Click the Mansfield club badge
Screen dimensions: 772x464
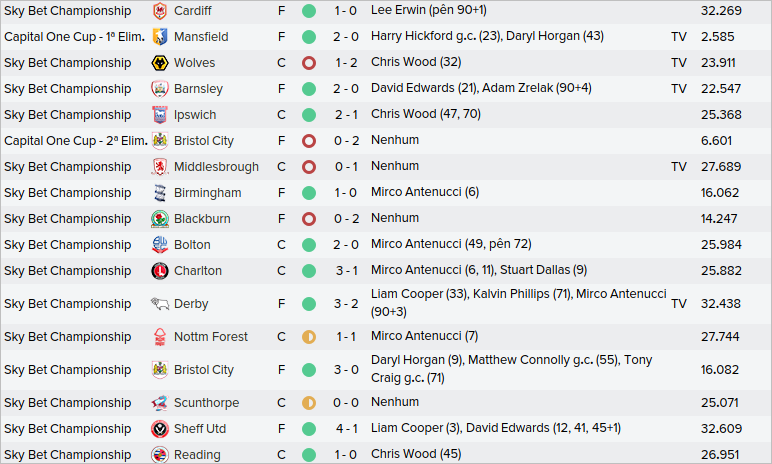[159, 37]
